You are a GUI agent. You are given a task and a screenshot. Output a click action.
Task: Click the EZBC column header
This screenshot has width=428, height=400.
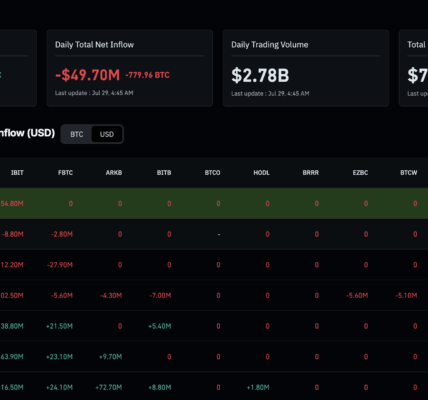tap(360, 173)
